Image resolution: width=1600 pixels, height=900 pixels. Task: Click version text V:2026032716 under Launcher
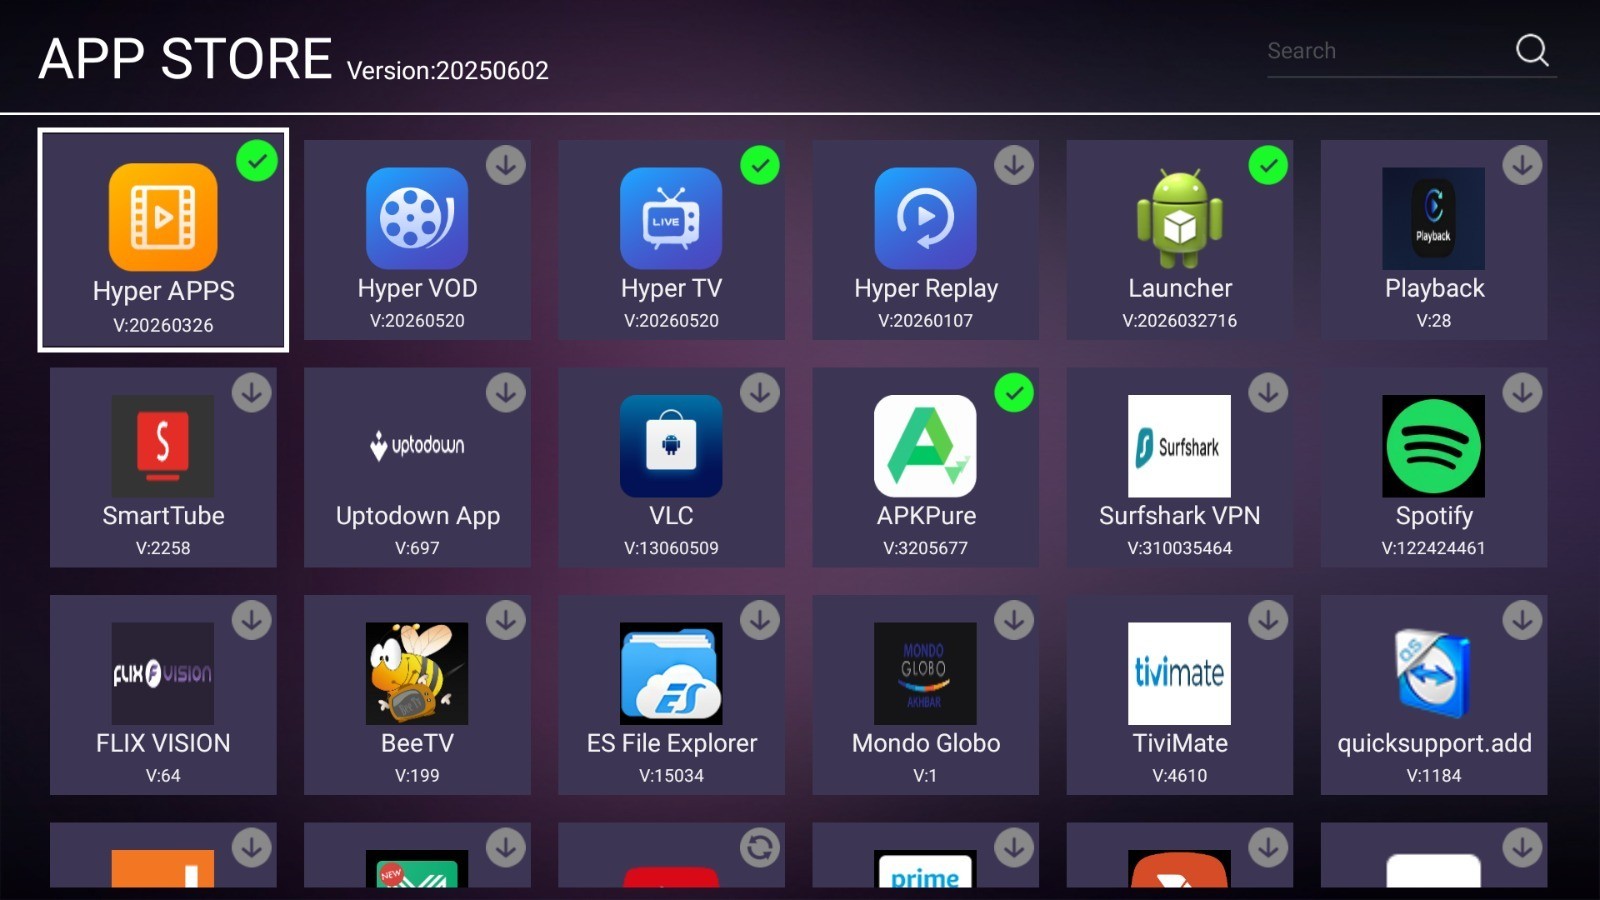point(1180,321)
